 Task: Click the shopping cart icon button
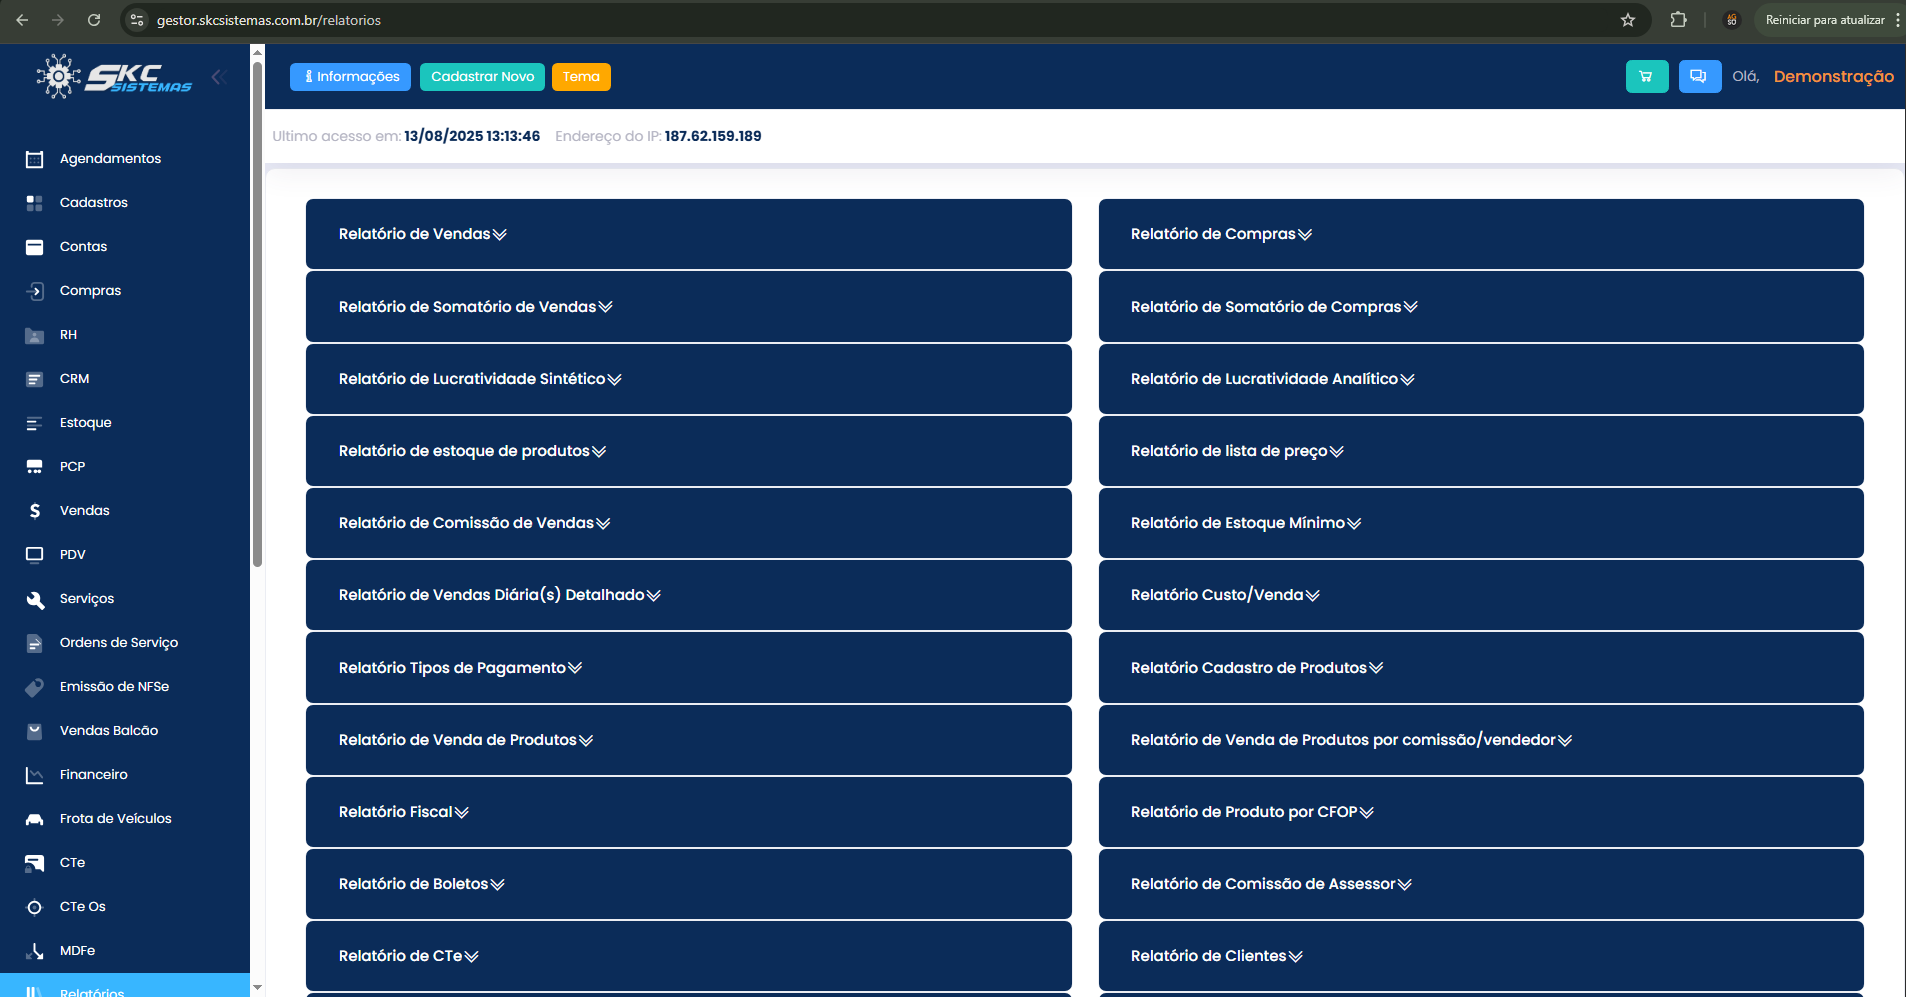[x=1646, y=77]
